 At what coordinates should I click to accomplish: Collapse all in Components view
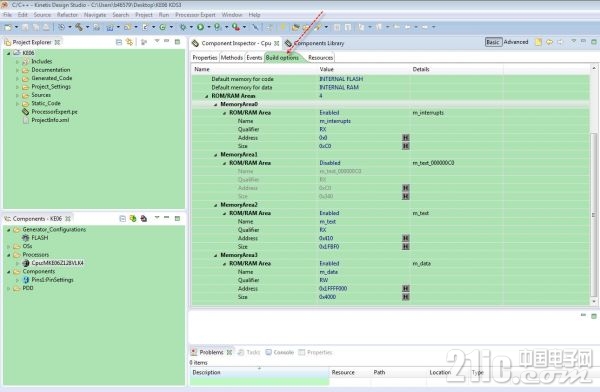122,219
